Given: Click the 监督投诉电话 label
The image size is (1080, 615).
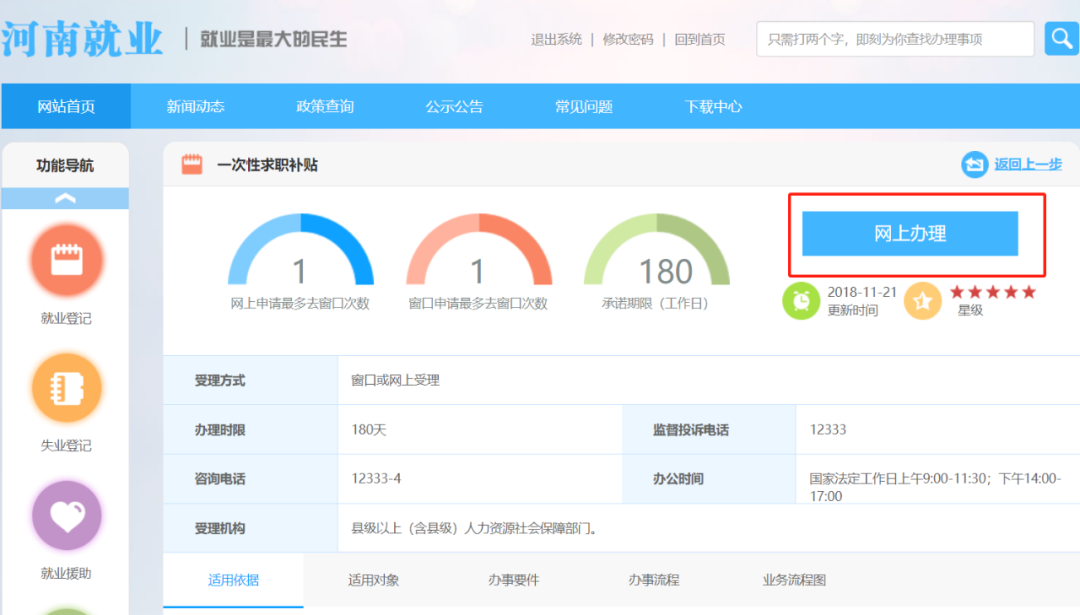Looking at the screenshot, I should (x=691, y=430).
